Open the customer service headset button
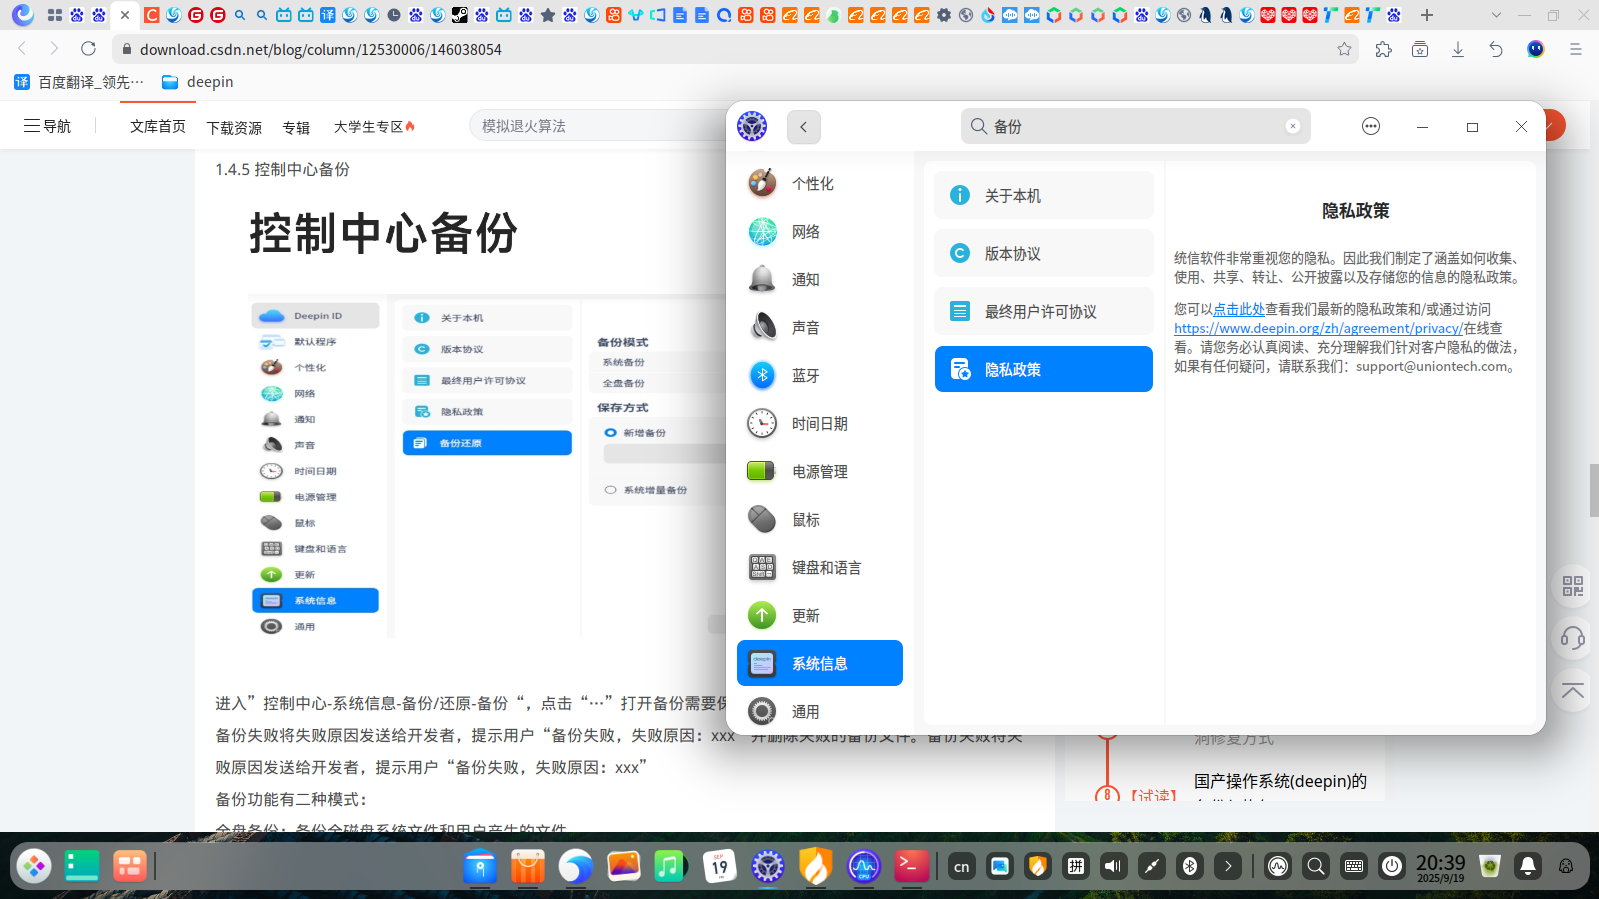Viewport: 1599px width, 899px height. (x=1573, y=638)
